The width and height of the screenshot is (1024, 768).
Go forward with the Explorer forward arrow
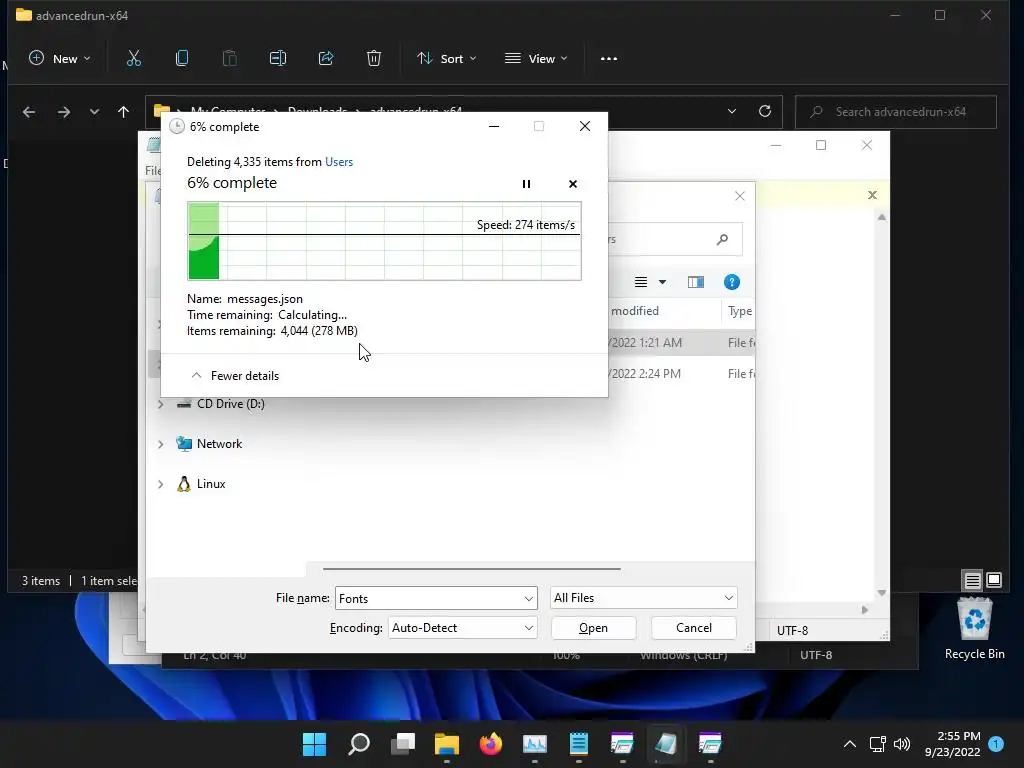tap(63, 112)
